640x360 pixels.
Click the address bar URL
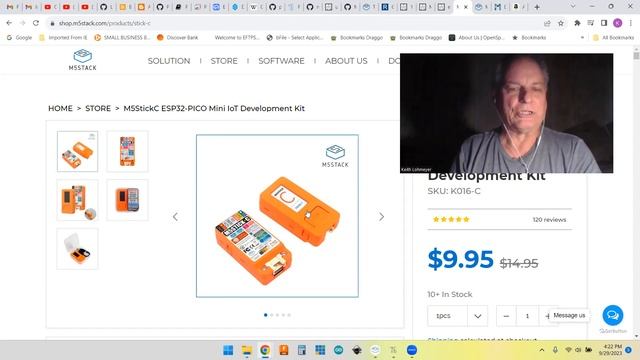[x=104, y=23]
